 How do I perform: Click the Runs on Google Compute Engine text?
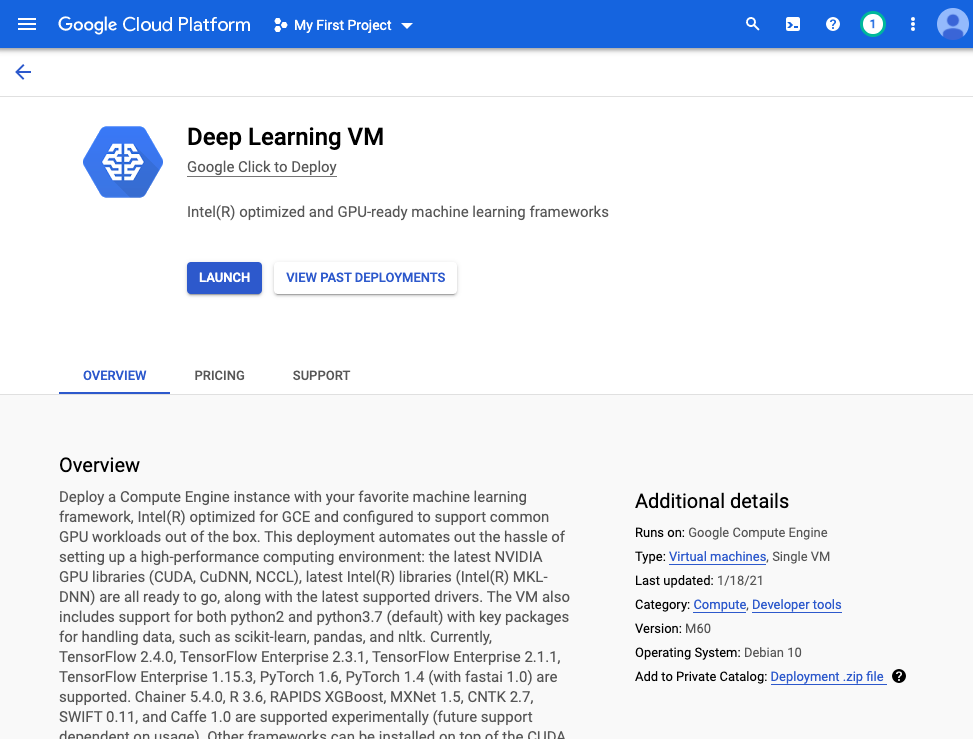(x=731, y=532)
